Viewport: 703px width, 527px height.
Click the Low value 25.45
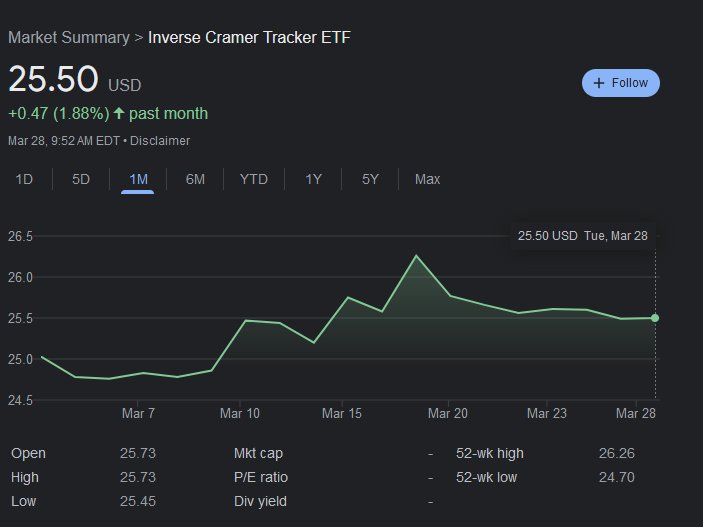click(138, 501)
